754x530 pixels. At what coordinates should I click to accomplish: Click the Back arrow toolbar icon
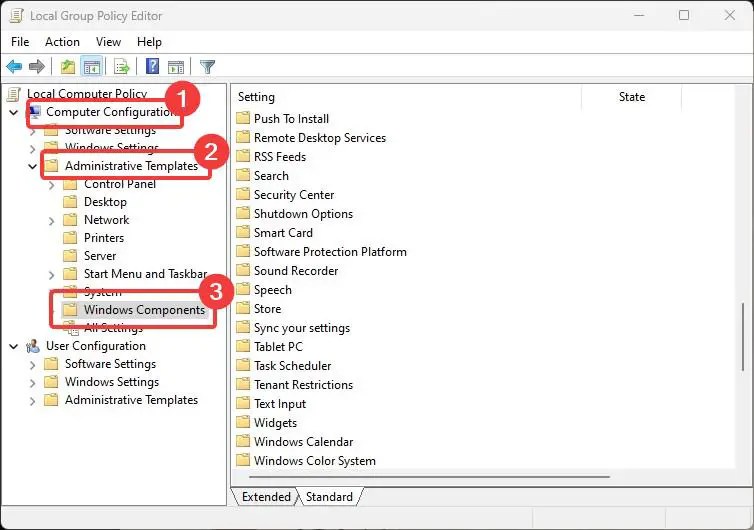pos(14,66)
